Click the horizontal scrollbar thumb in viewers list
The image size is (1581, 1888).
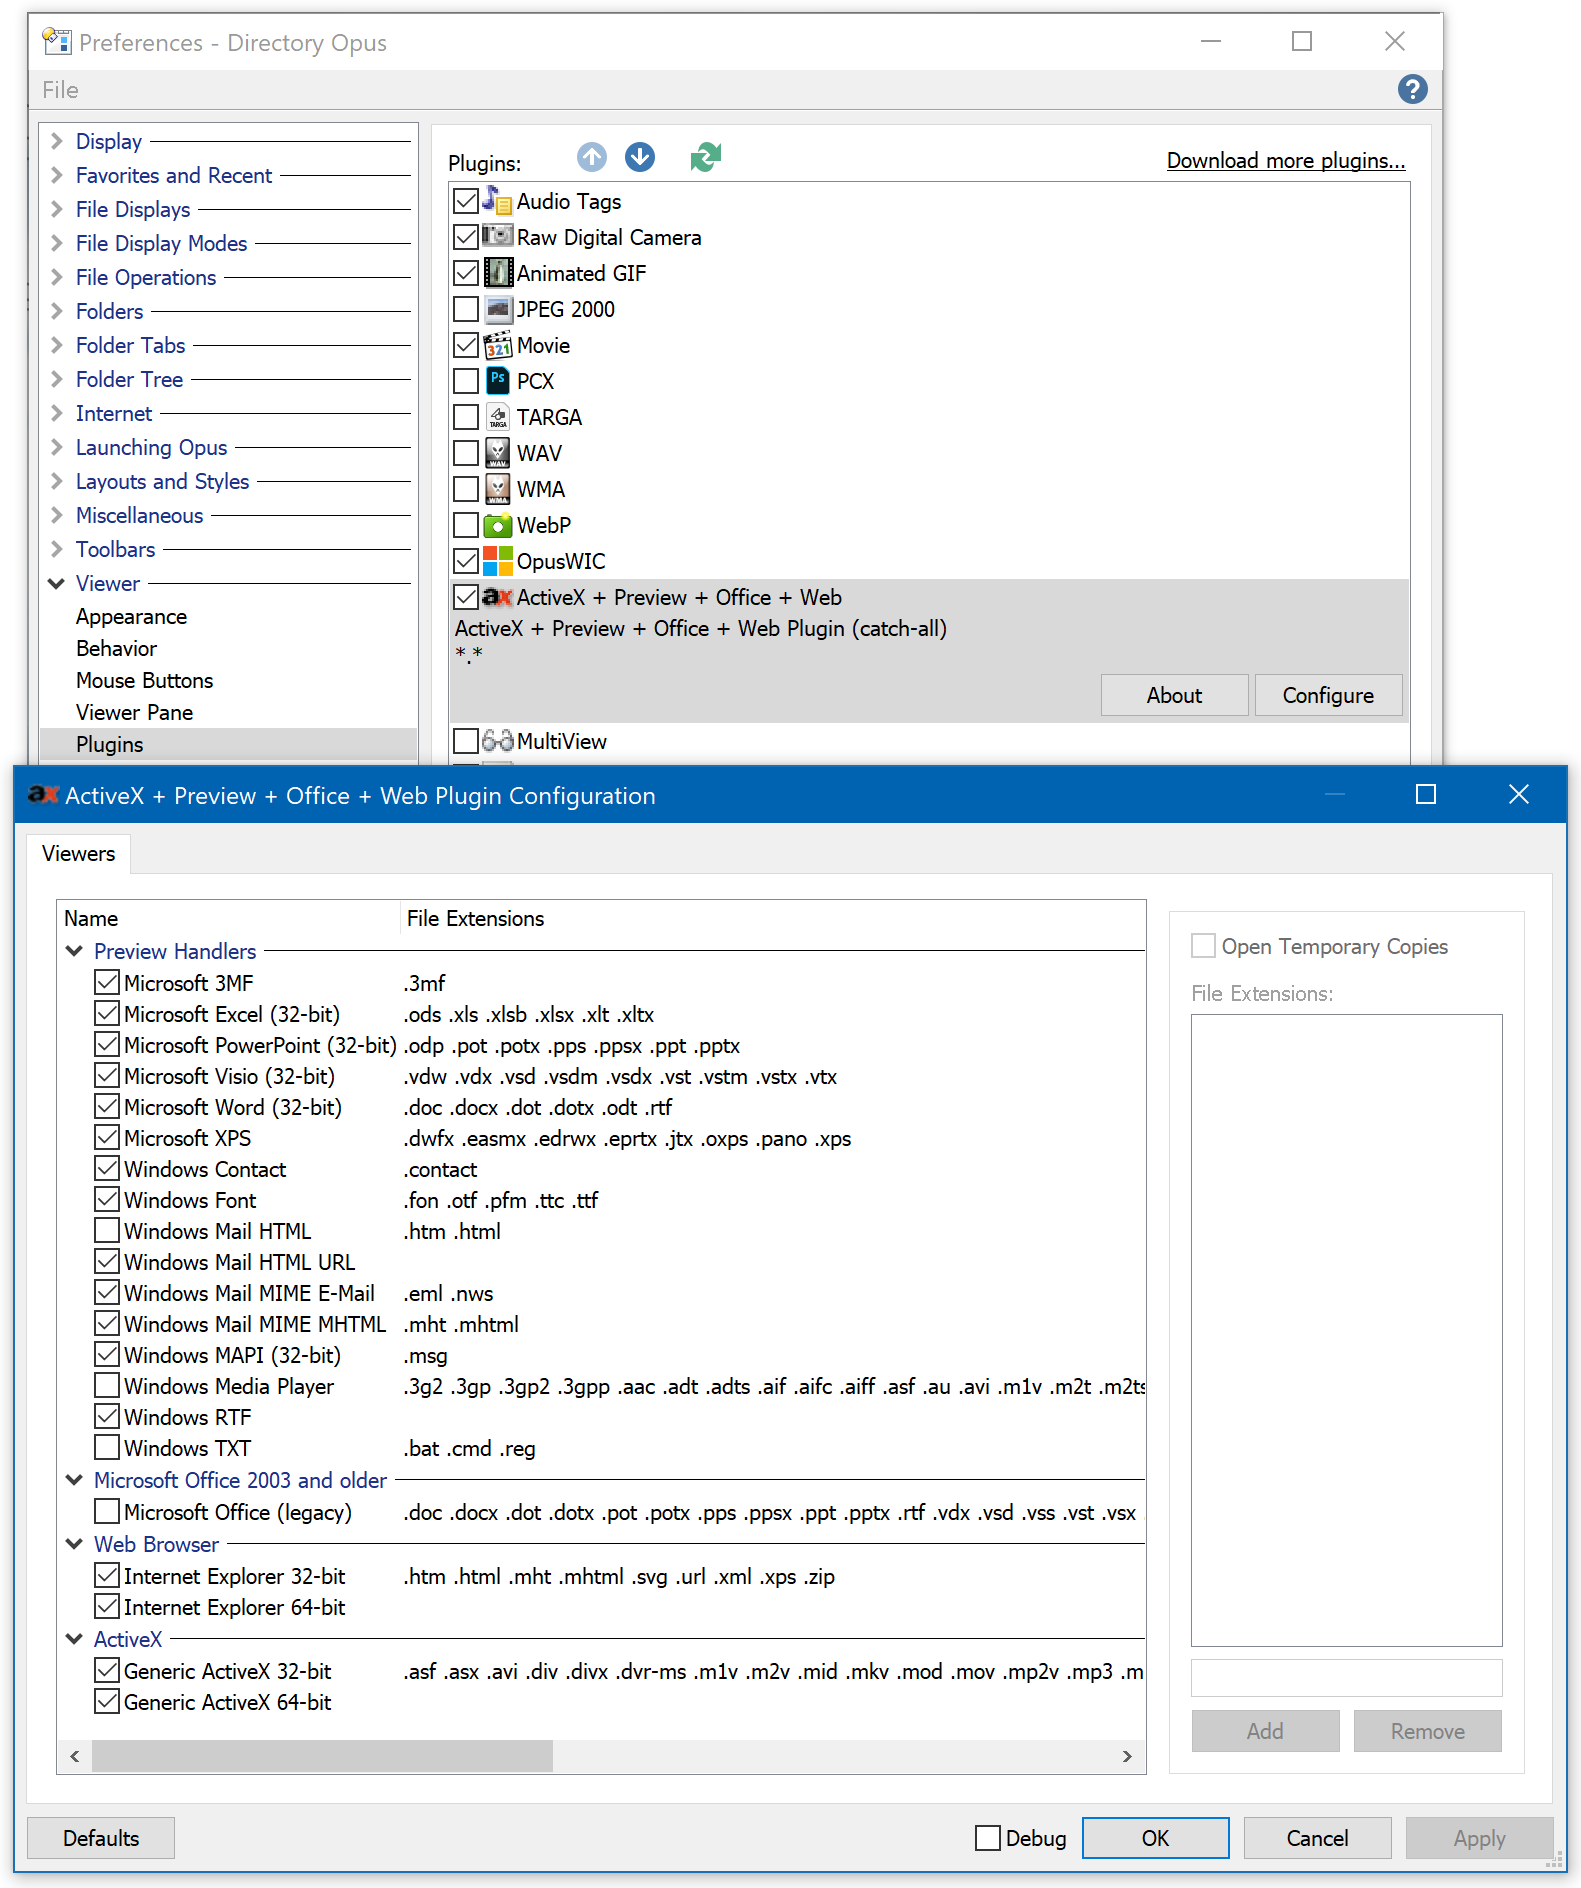click(x=322, y=1756)
